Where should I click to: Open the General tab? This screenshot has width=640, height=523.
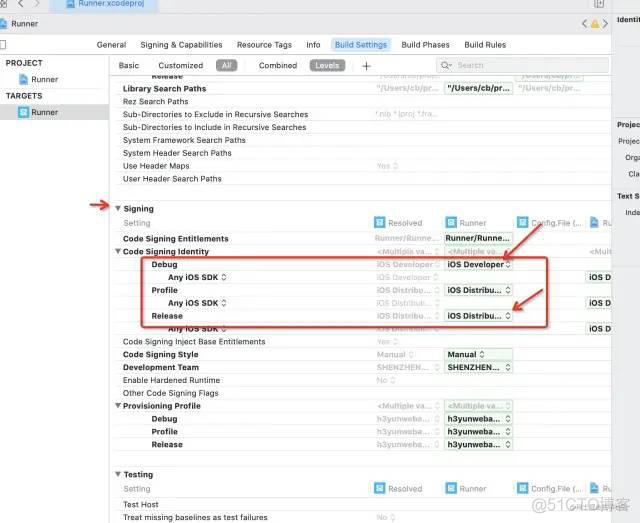[111, 45]
